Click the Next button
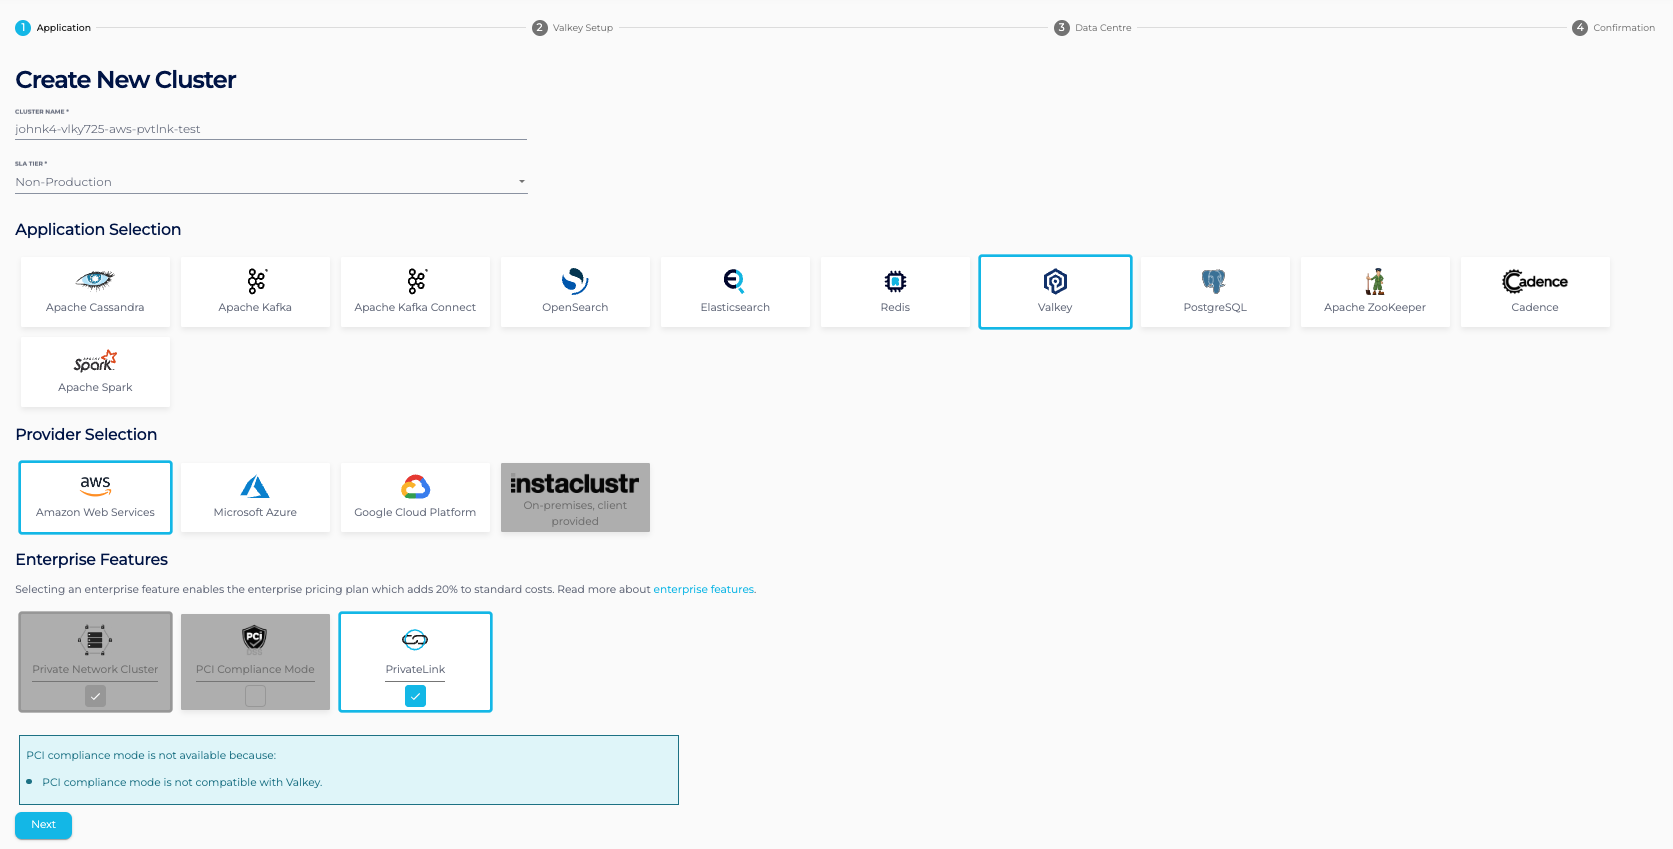1673x849 pixels. [x=43, y=825]
